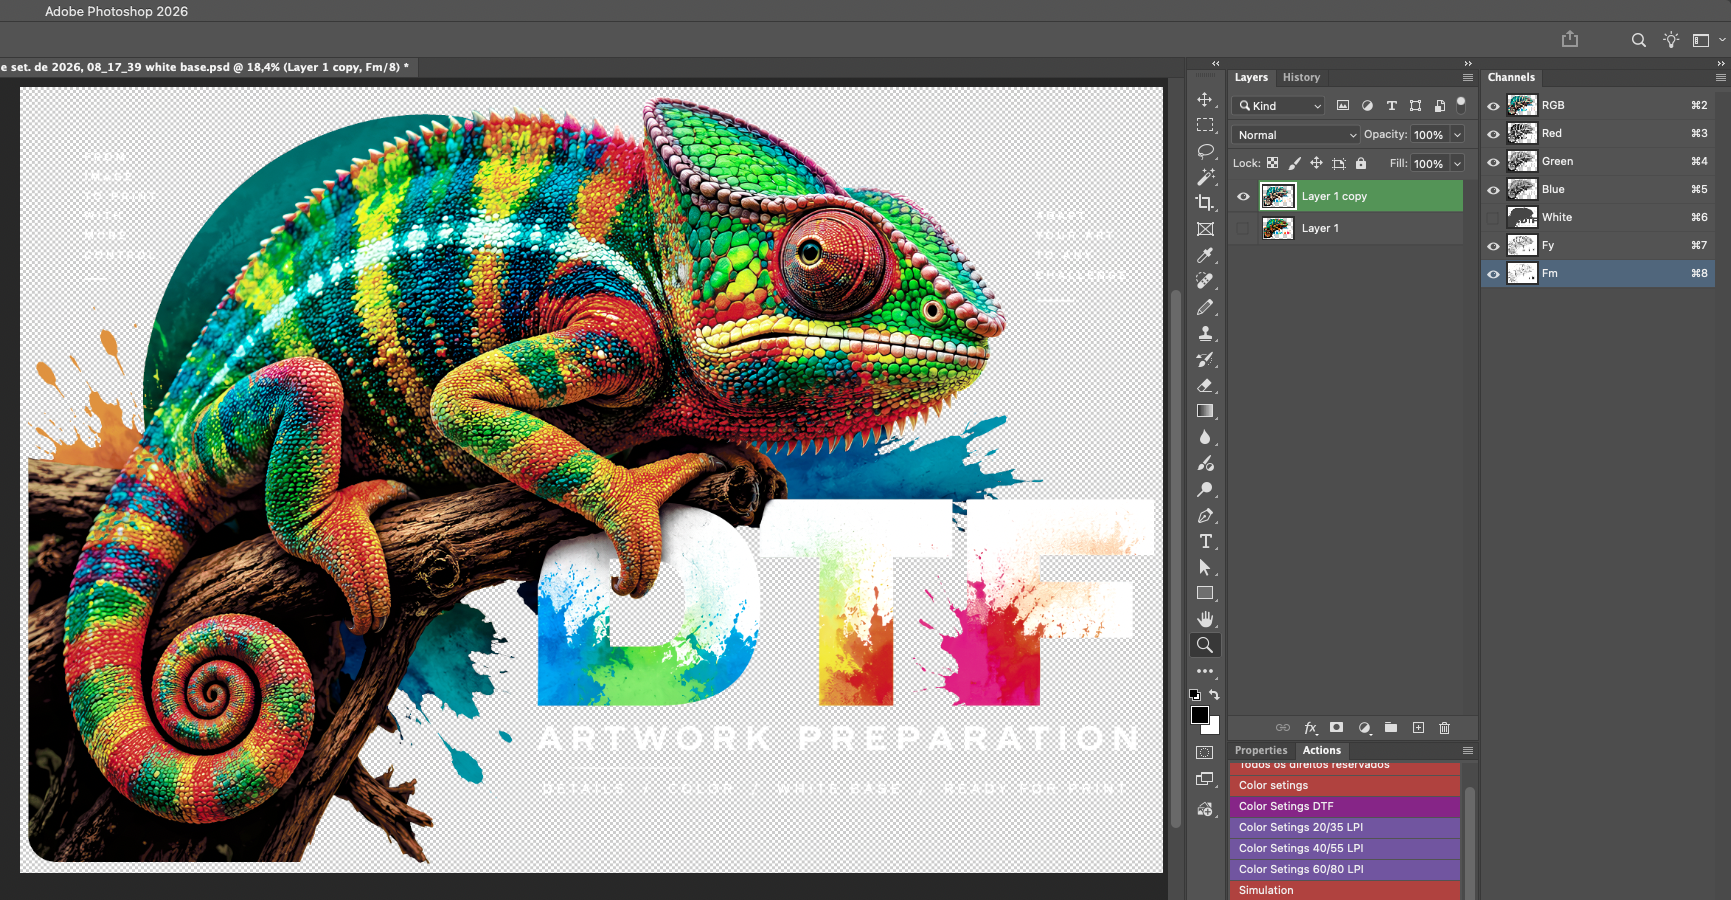
Task: Select the Clone Stamp tool
Action: (1205, 333)
